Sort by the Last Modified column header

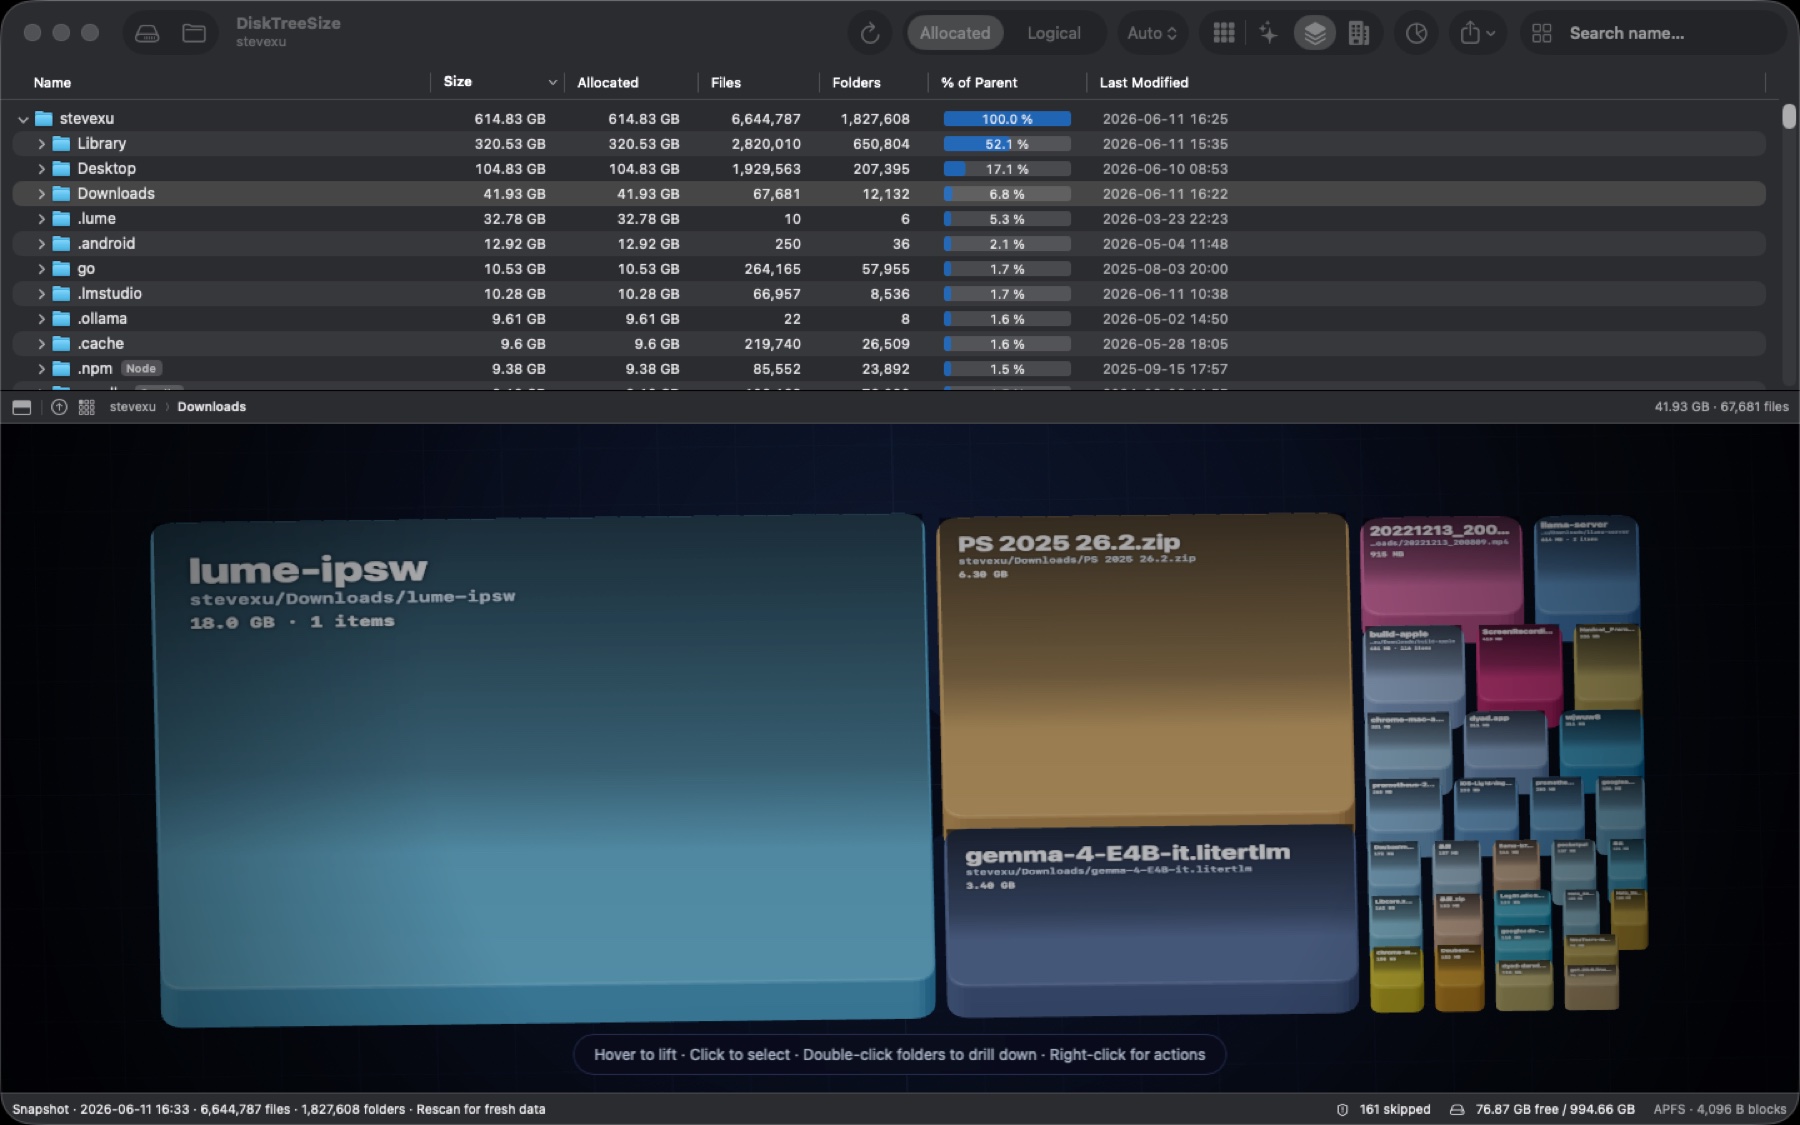click(x=1144, y=83)
